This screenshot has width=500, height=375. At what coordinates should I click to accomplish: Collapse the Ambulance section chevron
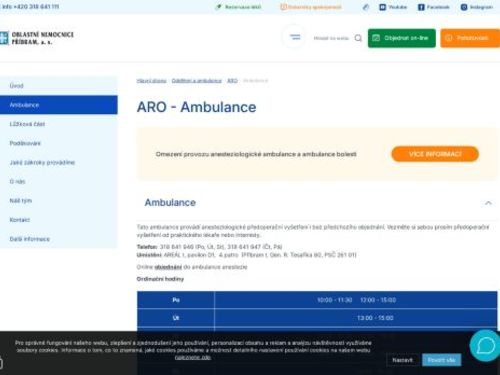(x=488, y=203)
